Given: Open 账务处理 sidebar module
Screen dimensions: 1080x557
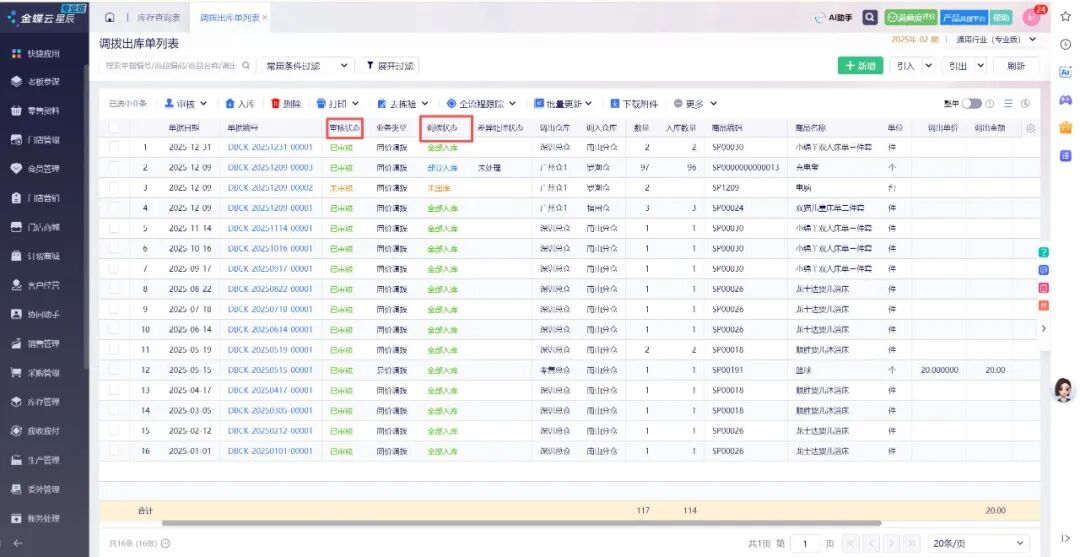Looking at the screenshot, I should (36, 518).
